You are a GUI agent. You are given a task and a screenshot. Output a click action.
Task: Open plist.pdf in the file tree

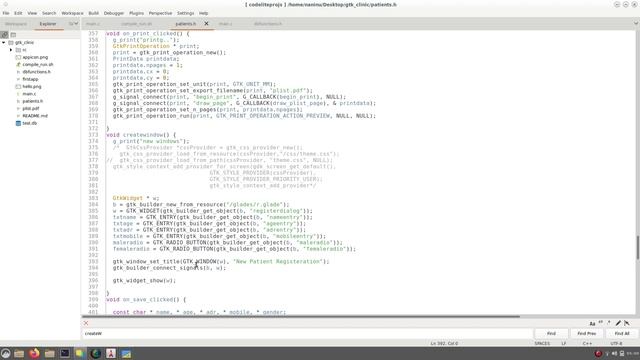(x=31, y=109)
